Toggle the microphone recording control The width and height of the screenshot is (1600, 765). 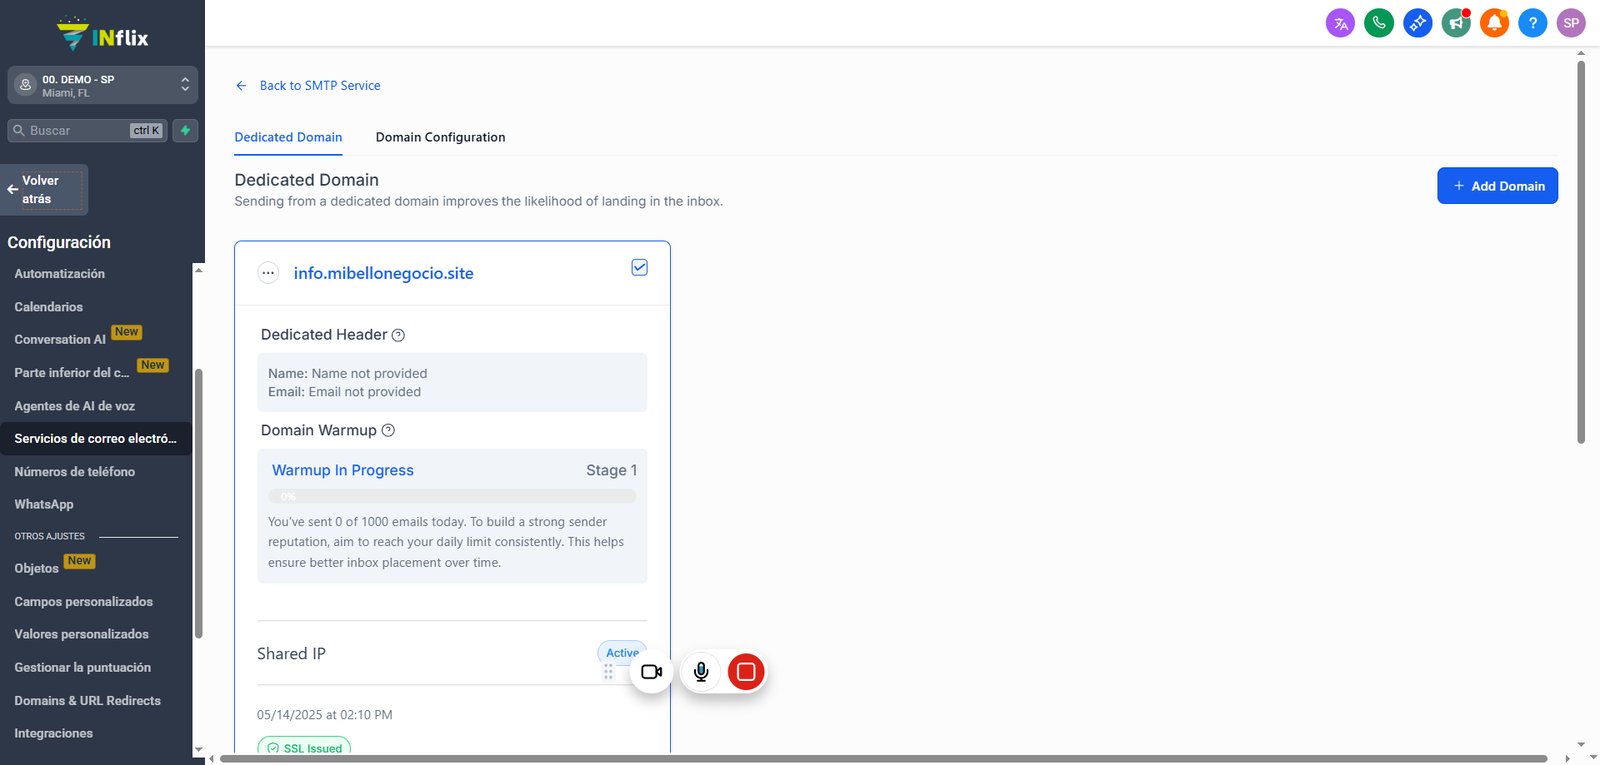pos(701,672)
